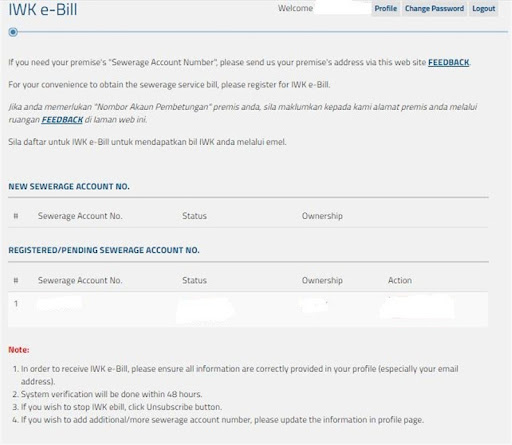Click the 'For your convenience' sentence
Viewport: 512px width, 445px height.
click(169, 85)
